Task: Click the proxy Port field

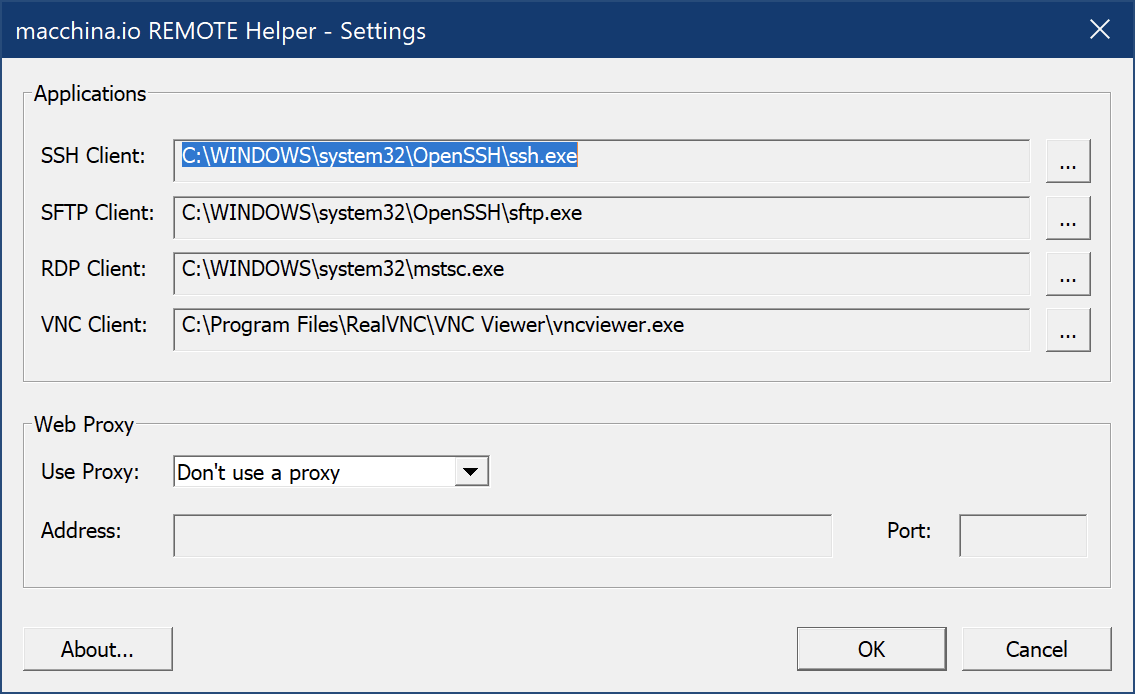Action: point(1023,536)
